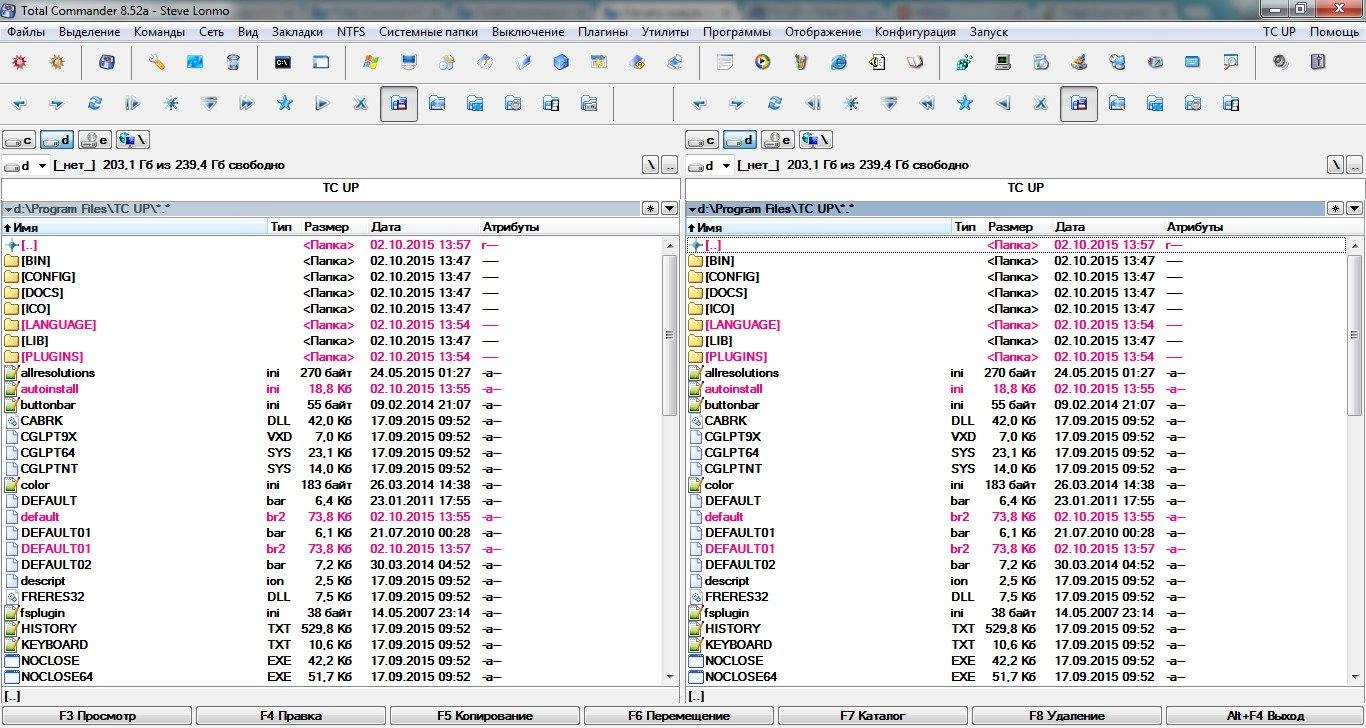Open the Конфигурация menu
The image size is (1366, 728).
click(915, 32)
